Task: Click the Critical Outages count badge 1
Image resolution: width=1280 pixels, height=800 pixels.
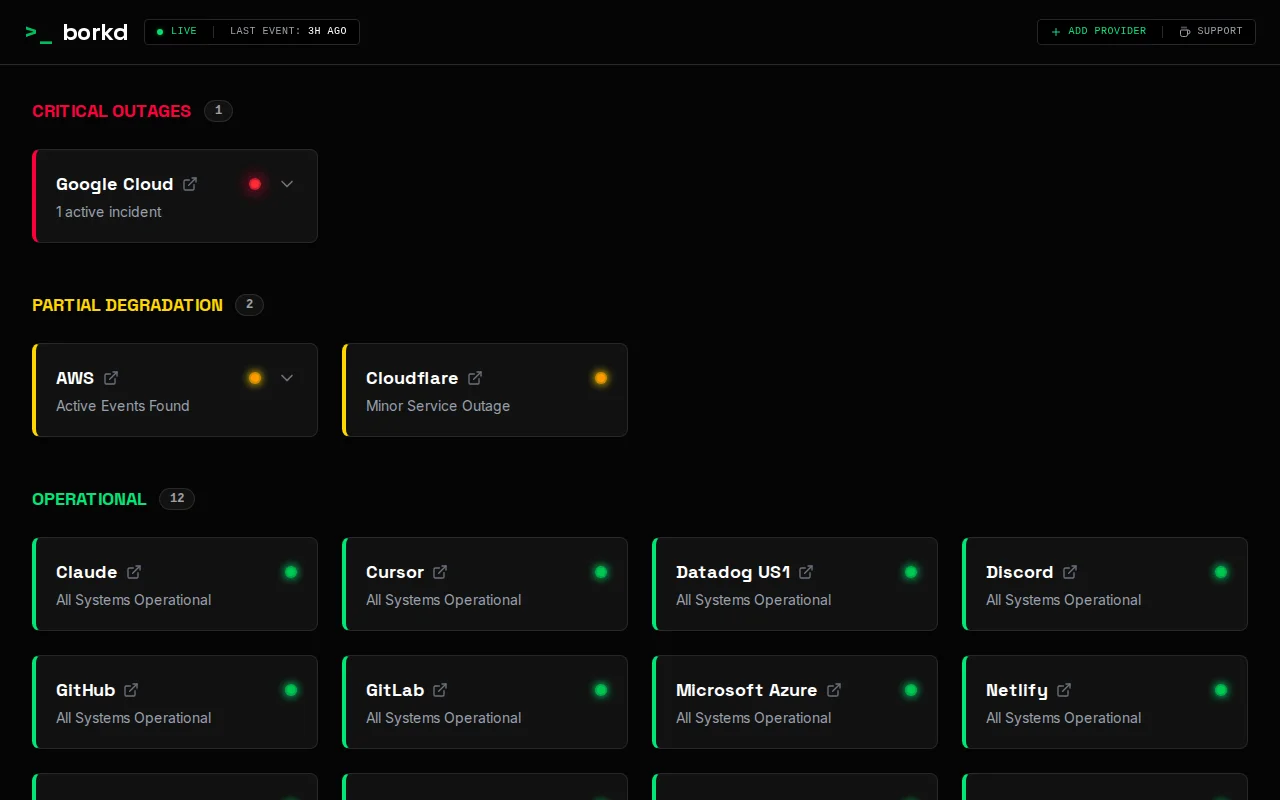Action: (x=218, y=111)
